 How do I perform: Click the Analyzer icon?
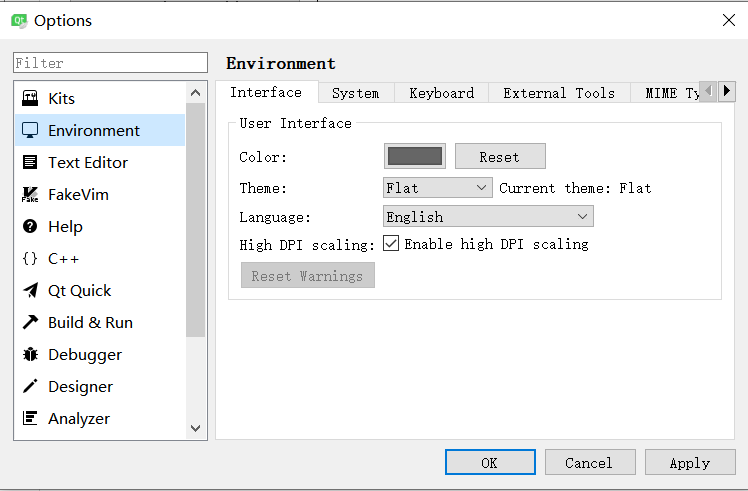(x=30, y=418)
